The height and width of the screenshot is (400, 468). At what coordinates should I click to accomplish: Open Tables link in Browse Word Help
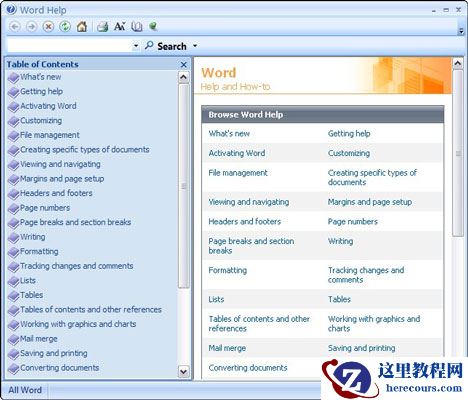point(339,299)
